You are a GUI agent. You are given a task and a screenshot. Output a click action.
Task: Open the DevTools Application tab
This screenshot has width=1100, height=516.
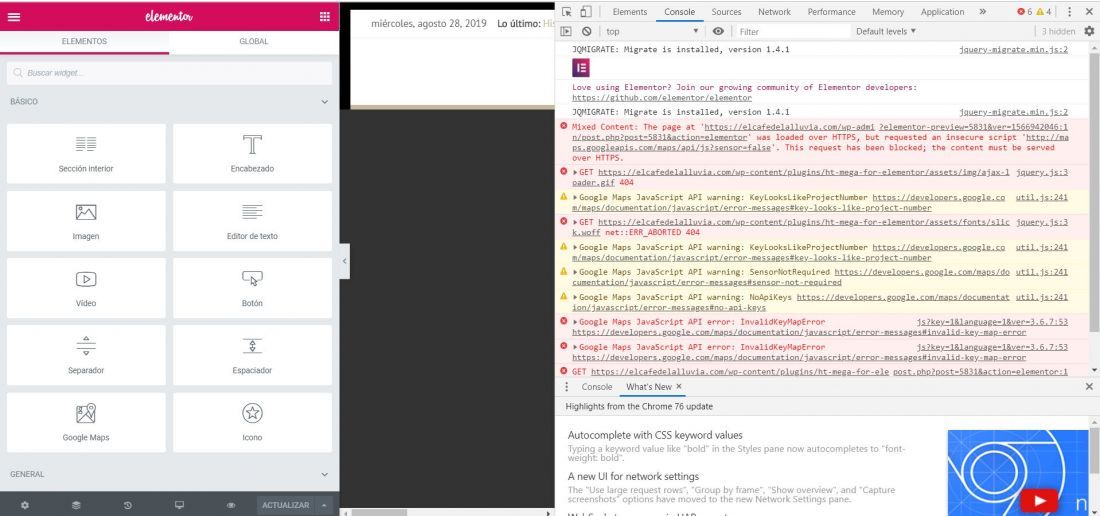942,12
